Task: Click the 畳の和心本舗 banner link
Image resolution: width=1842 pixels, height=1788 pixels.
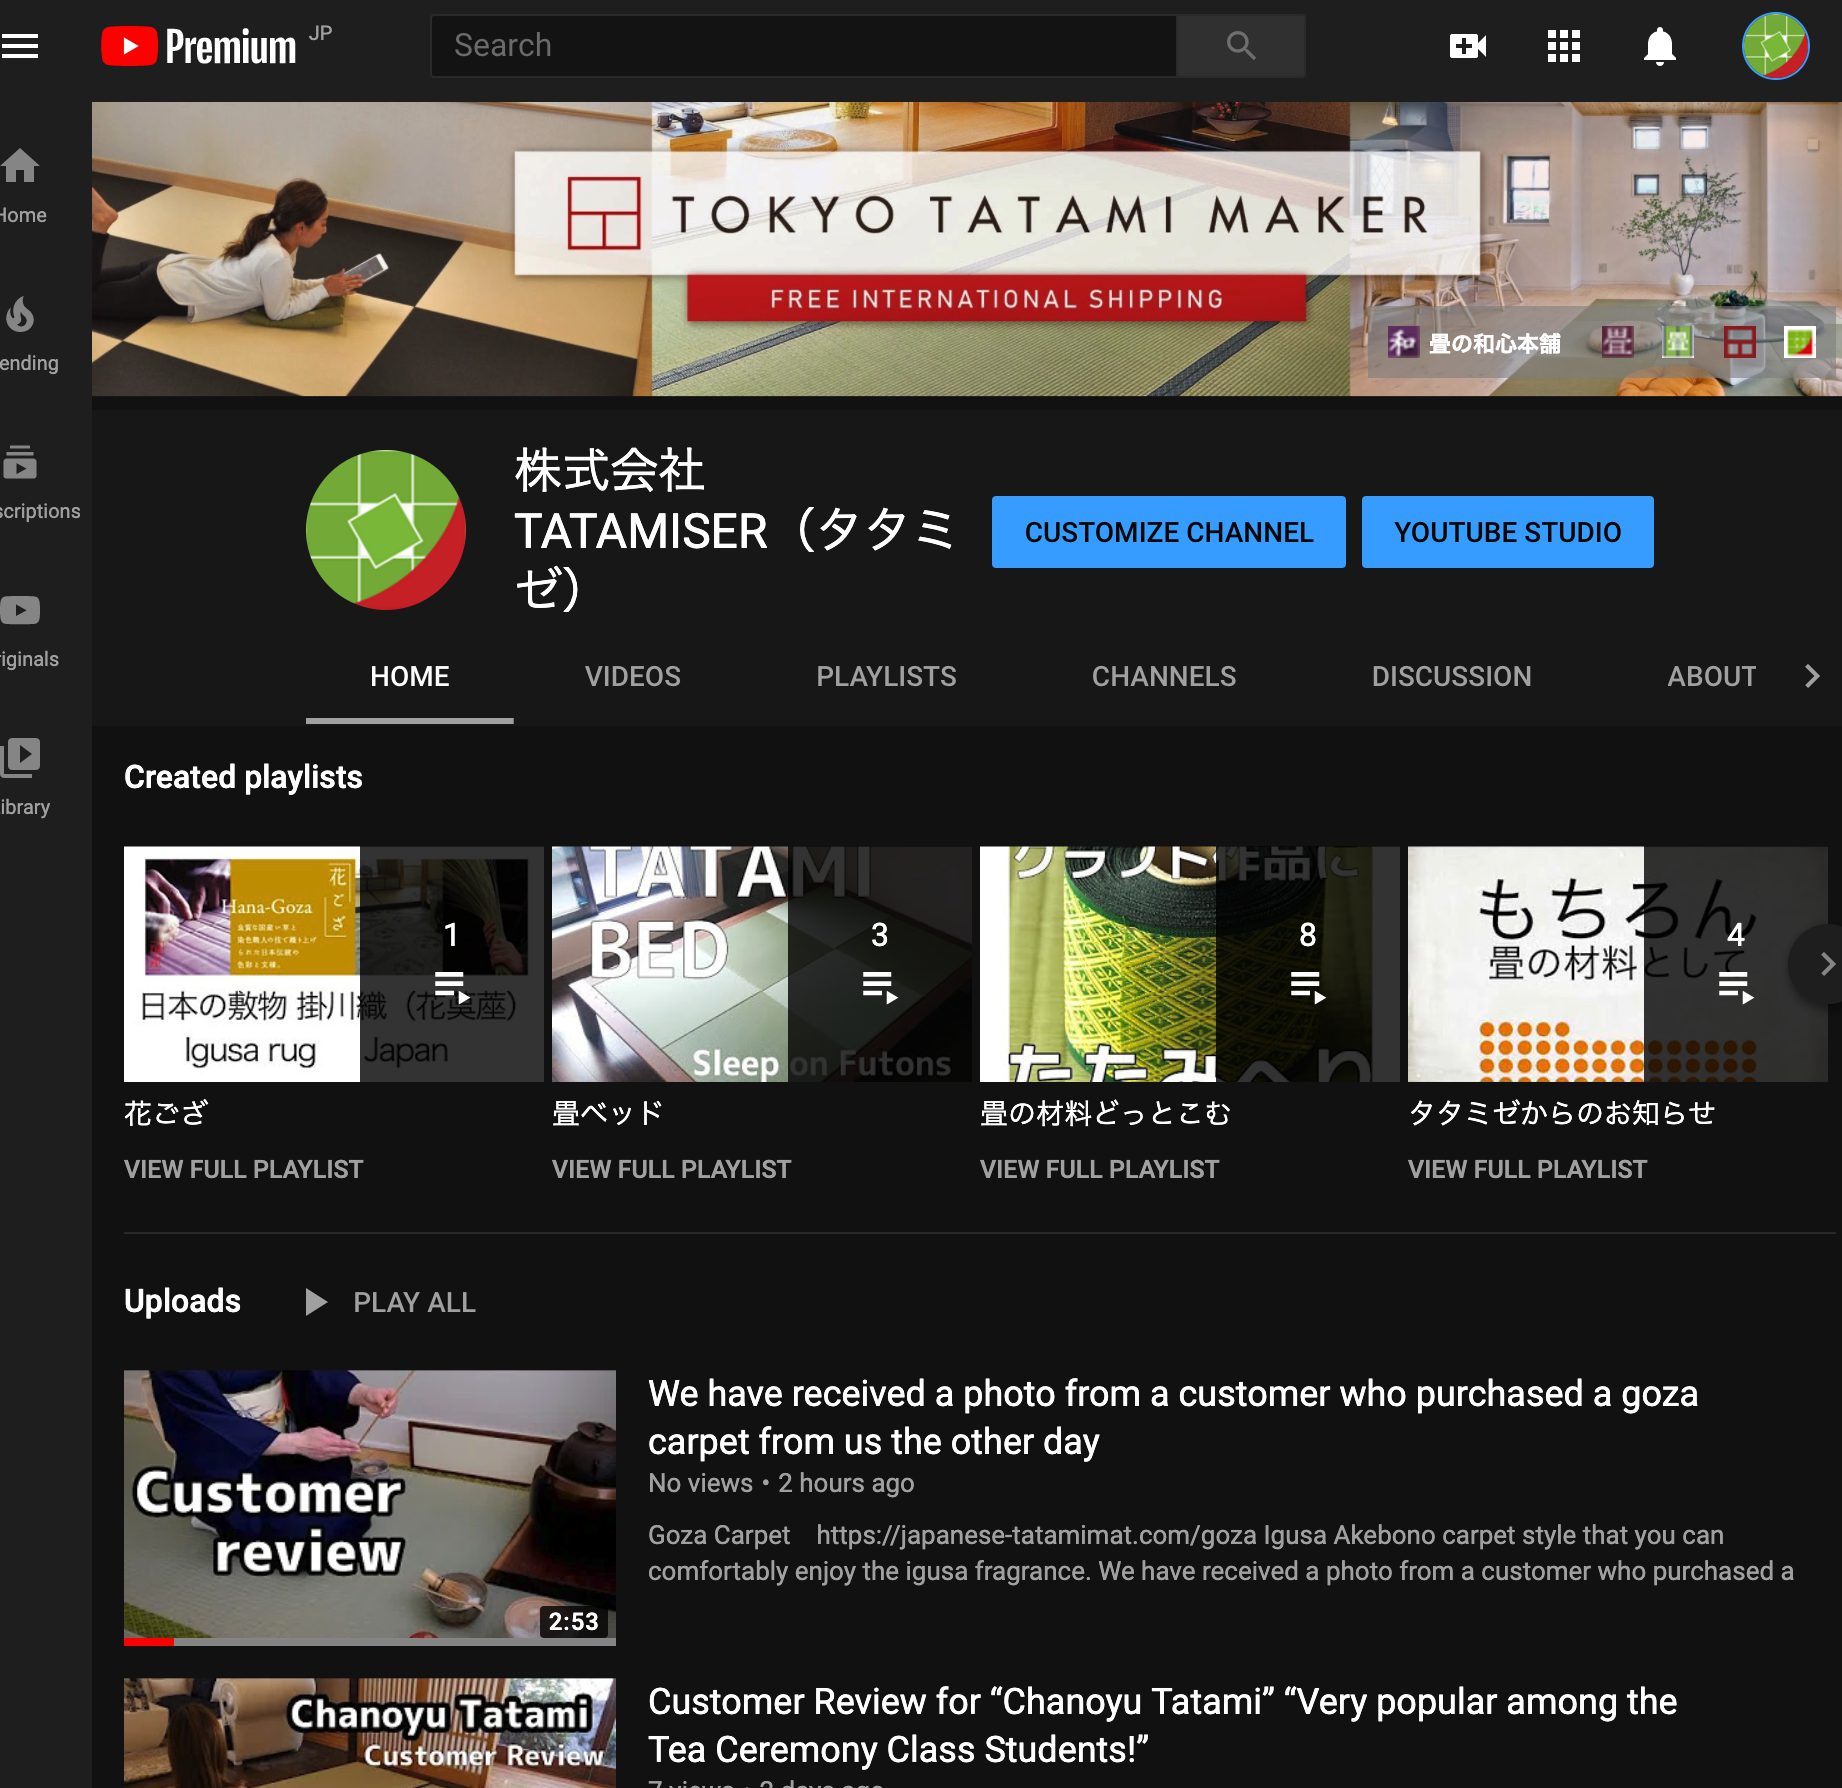Action: 1474,343
